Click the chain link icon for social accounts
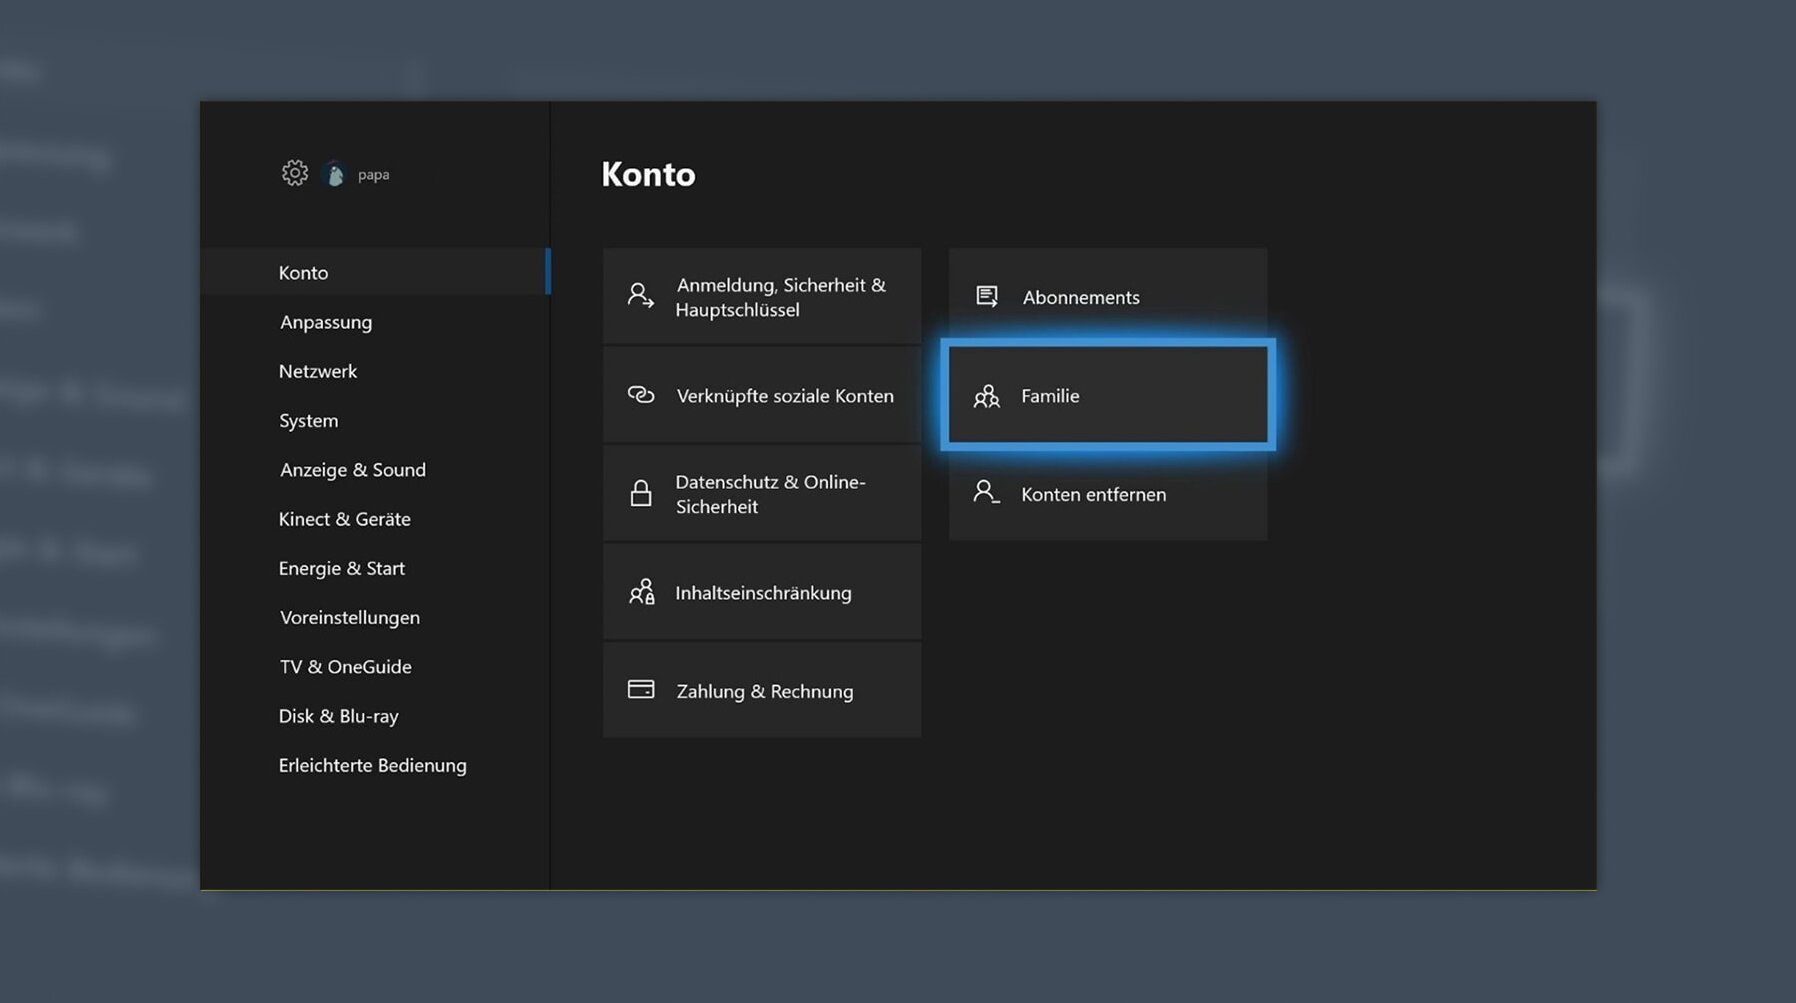 640,395
